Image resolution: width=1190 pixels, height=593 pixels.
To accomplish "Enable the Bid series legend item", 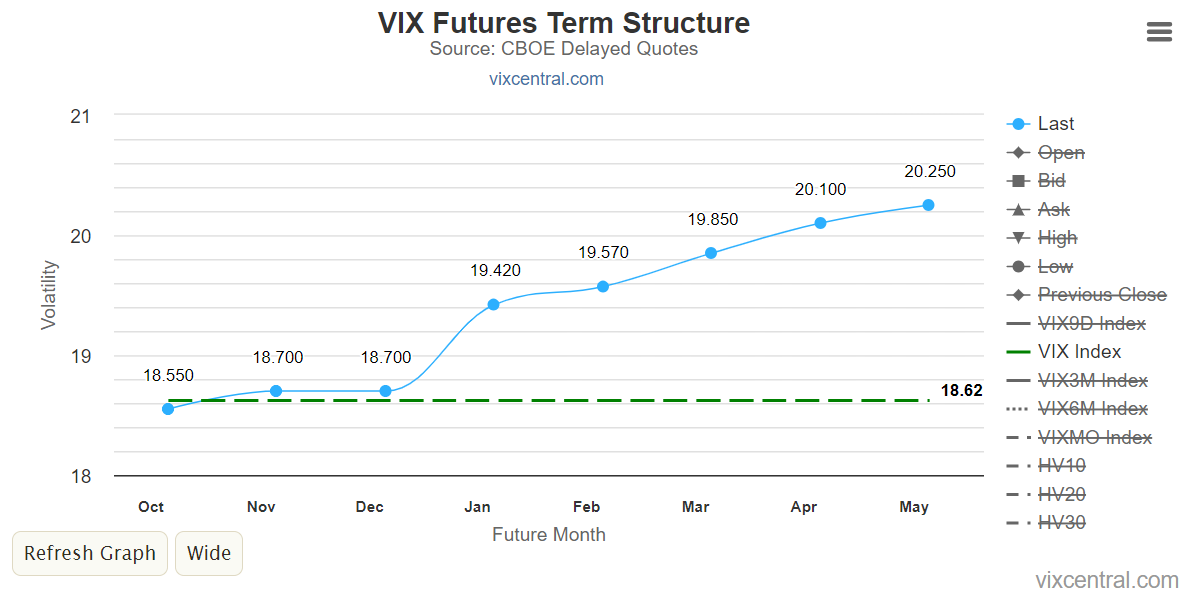I will (1051, 181).
